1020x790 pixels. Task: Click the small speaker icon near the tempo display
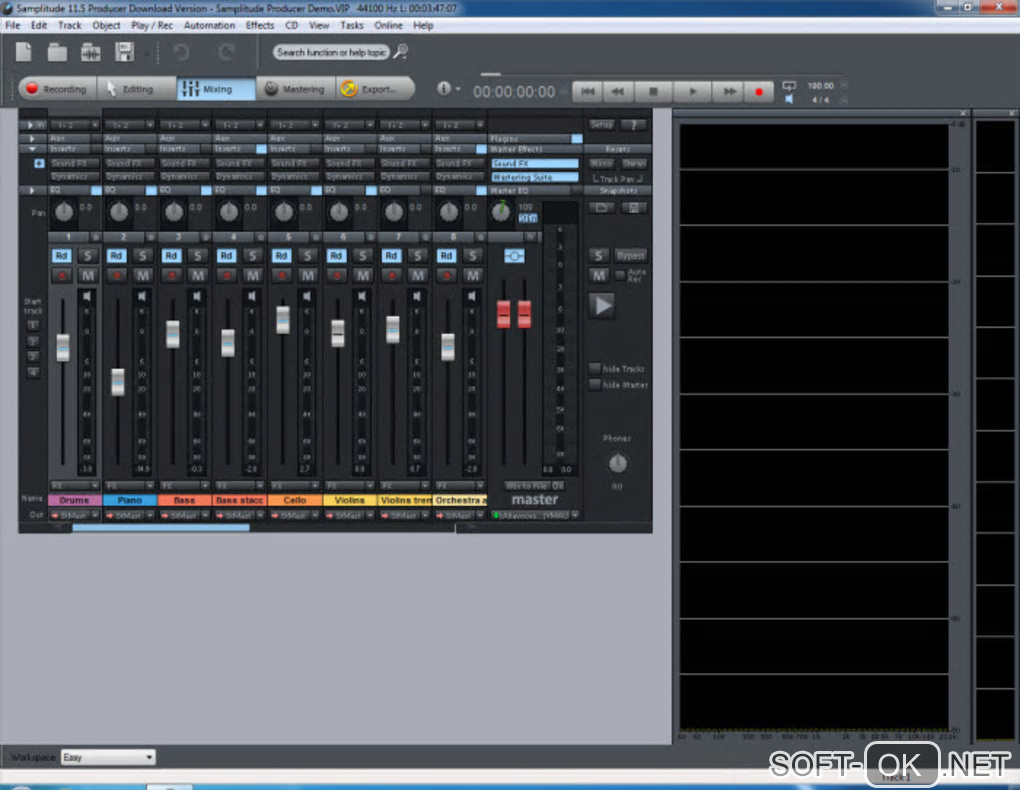788,100
